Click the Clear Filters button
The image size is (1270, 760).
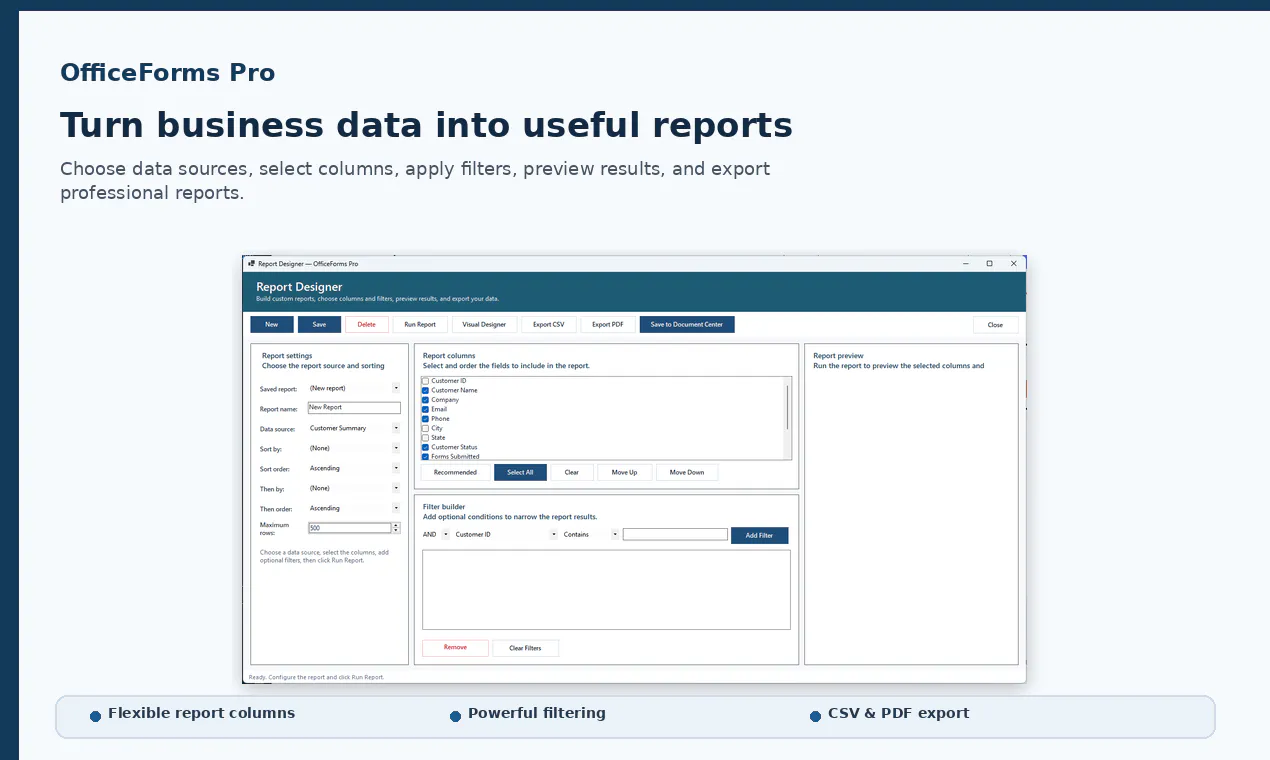click(525, 648)
